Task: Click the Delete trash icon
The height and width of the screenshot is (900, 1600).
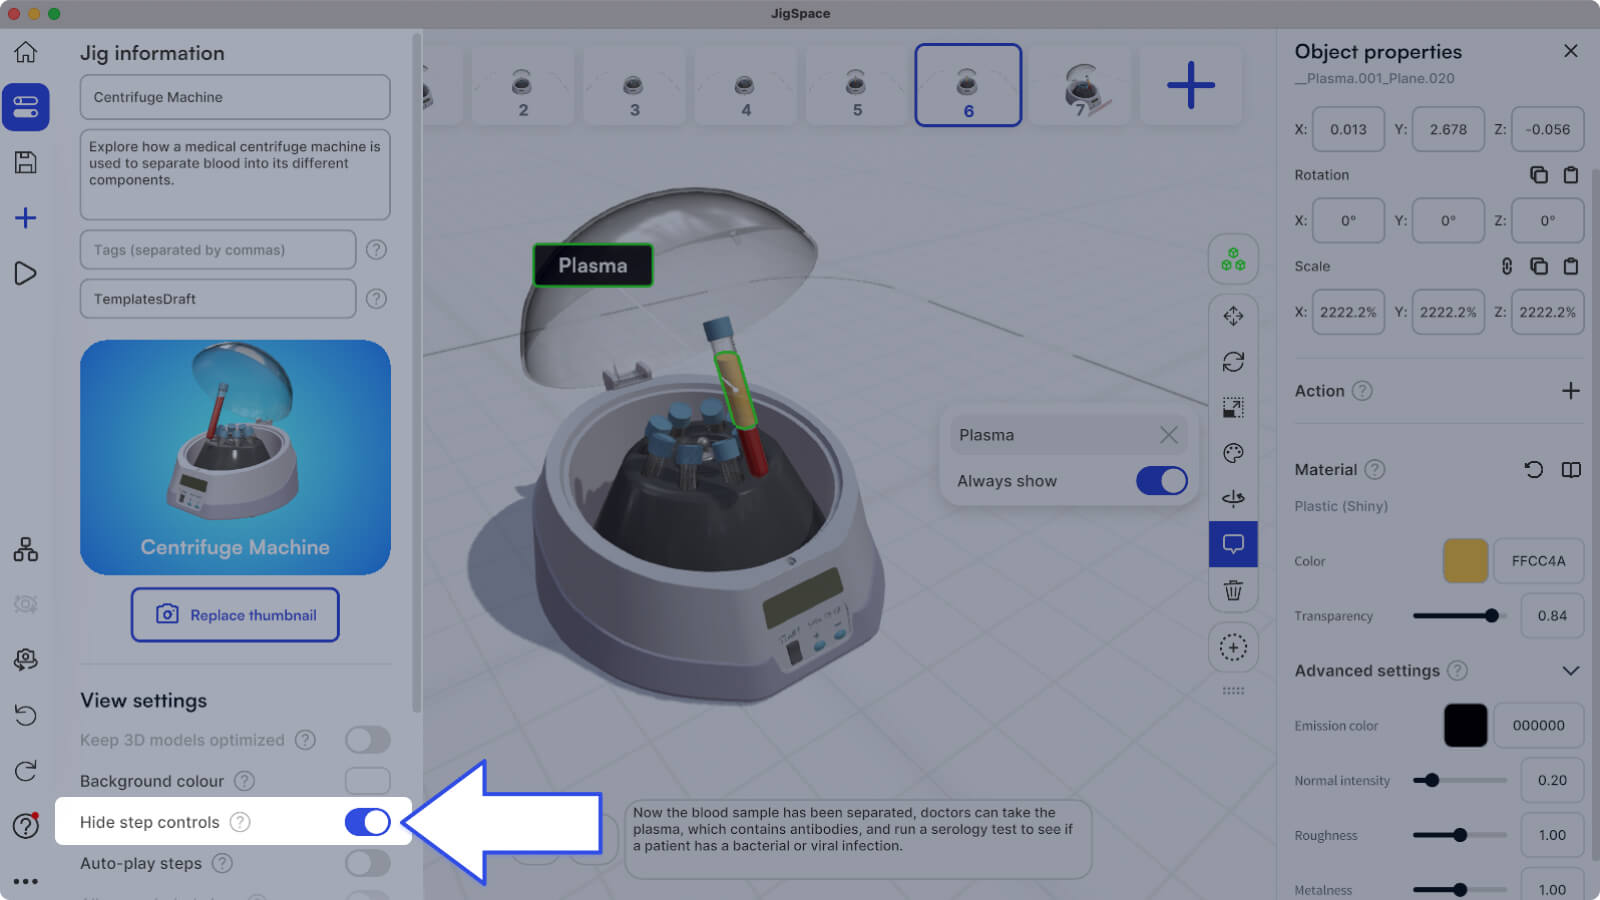Action: (1233, 590)
